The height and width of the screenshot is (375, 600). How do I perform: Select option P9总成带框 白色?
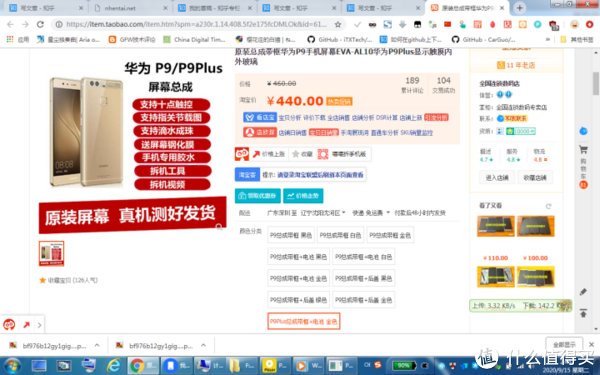coord(340,235)
